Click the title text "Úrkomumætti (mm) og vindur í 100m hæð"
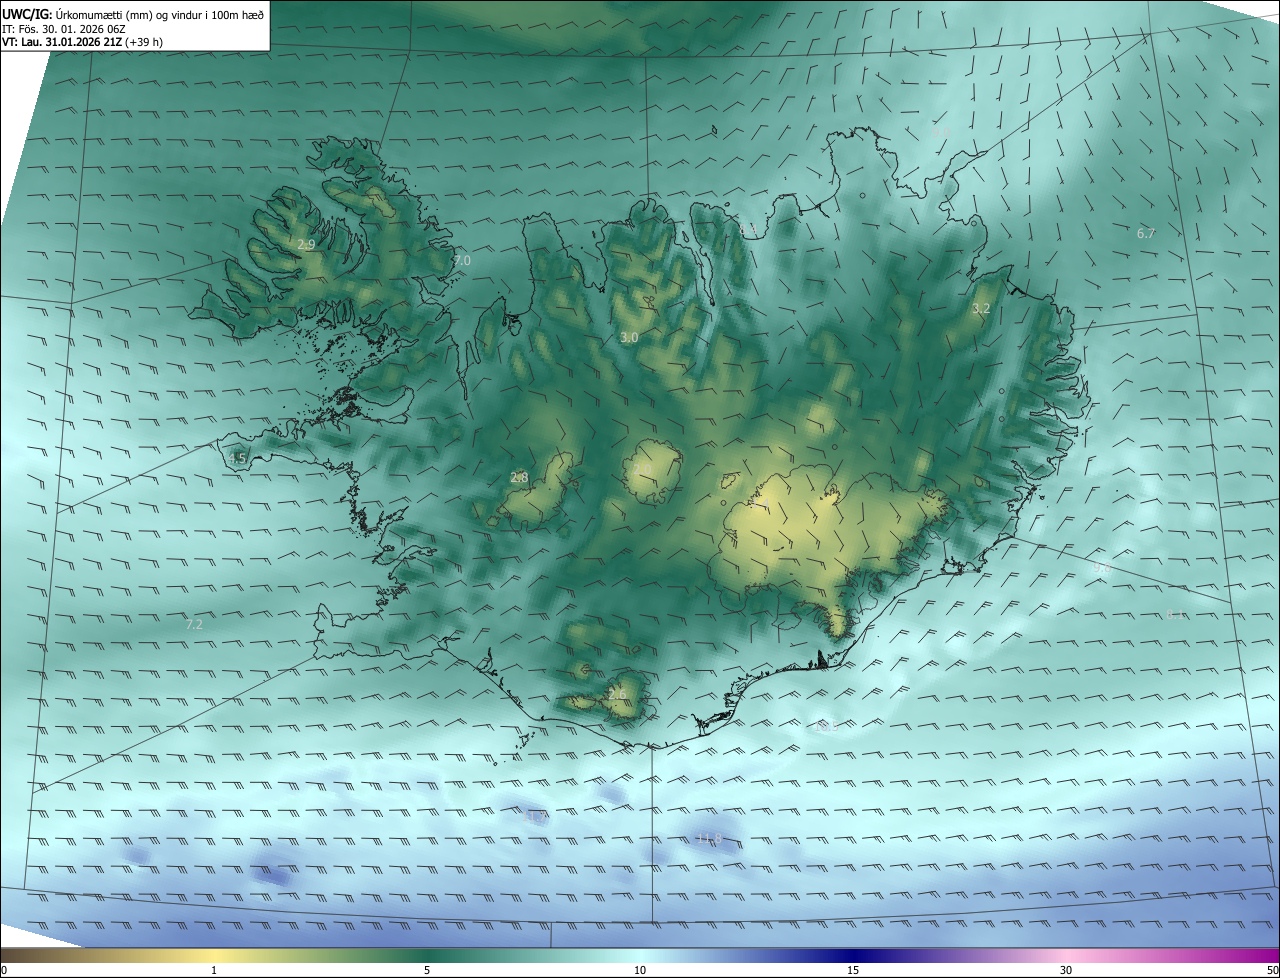Screen dimensions: 1280x978 point(160,13)
